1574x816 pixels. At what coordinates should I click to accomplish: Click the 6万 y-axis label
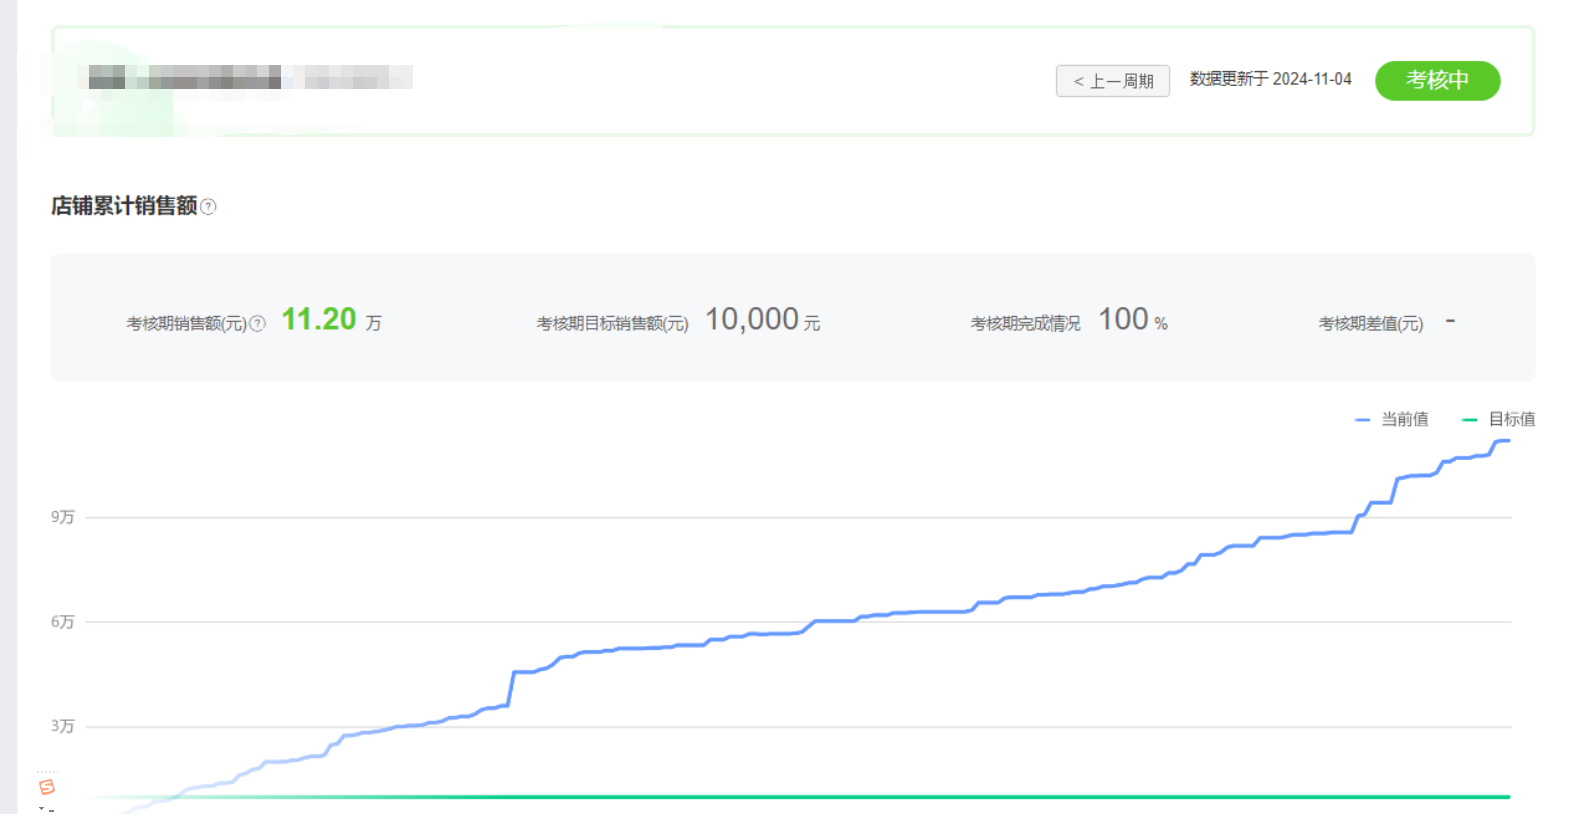click(x=63, y=622)
